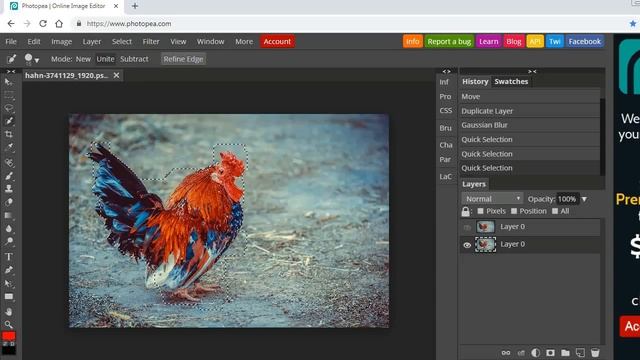Create a new layer icon
This screenshot has width=640, height=360.
[x=580, y=353]
